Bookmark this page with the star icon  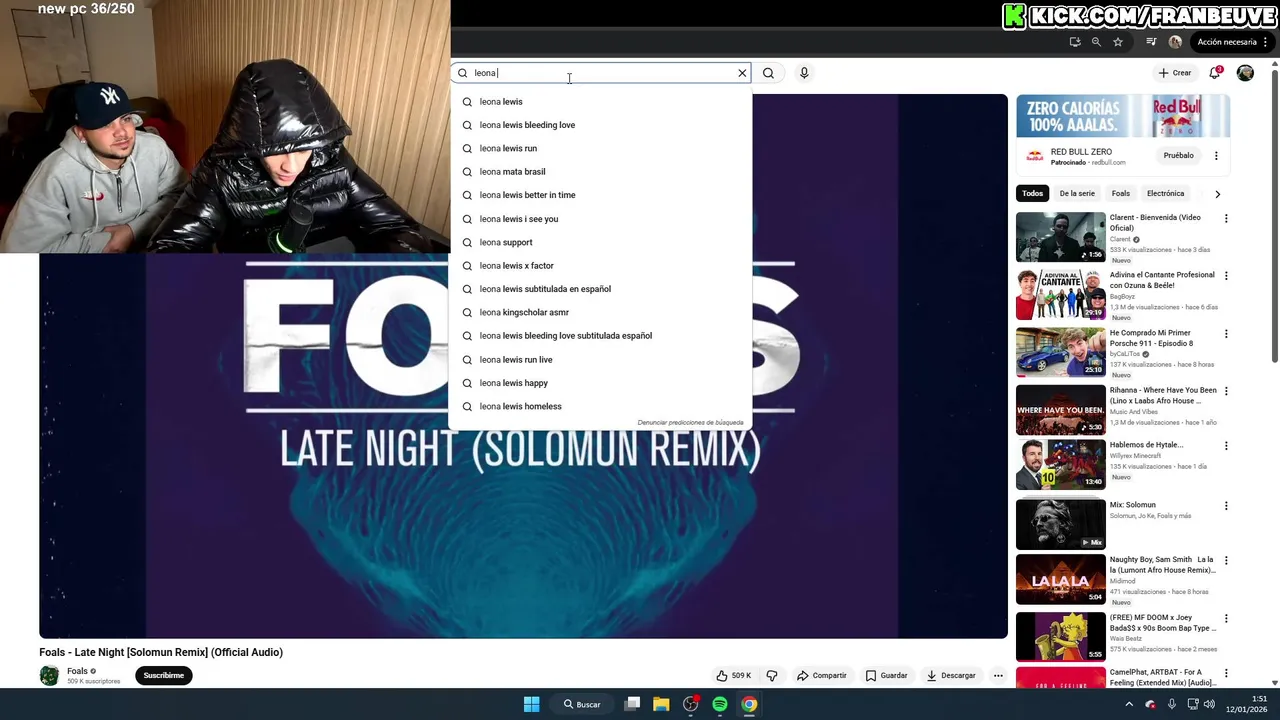point(1118,42)
